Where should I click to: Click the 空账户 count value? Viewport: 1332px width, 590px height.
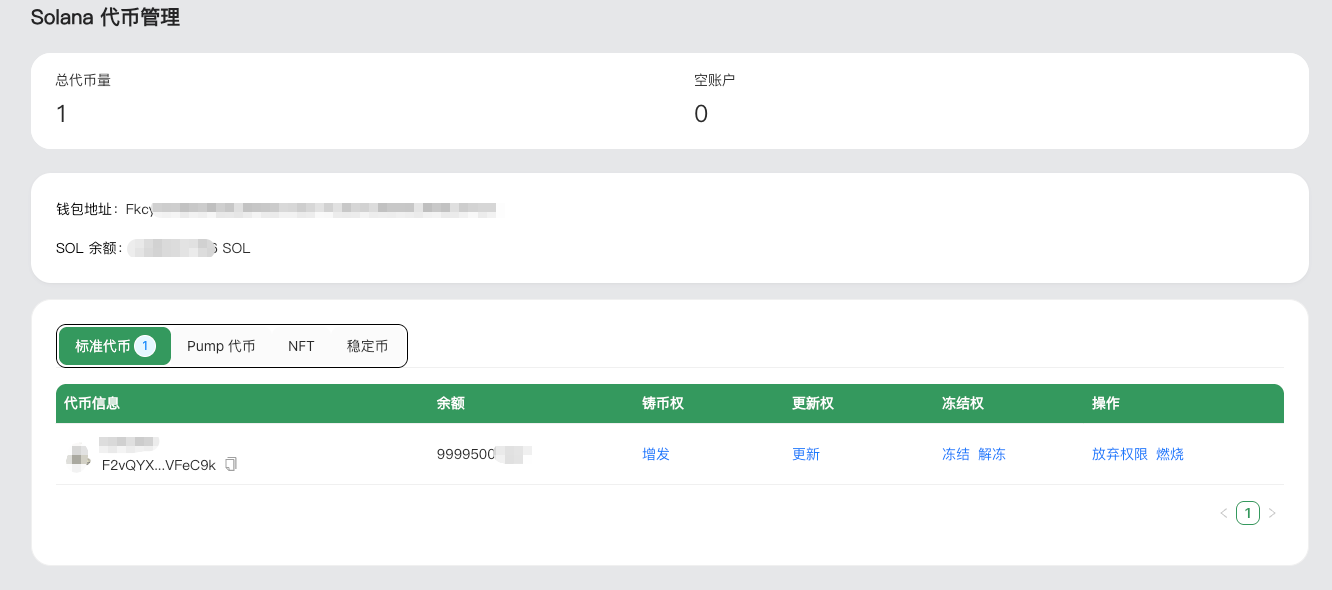pyautogui.click(x=701, y=114)
